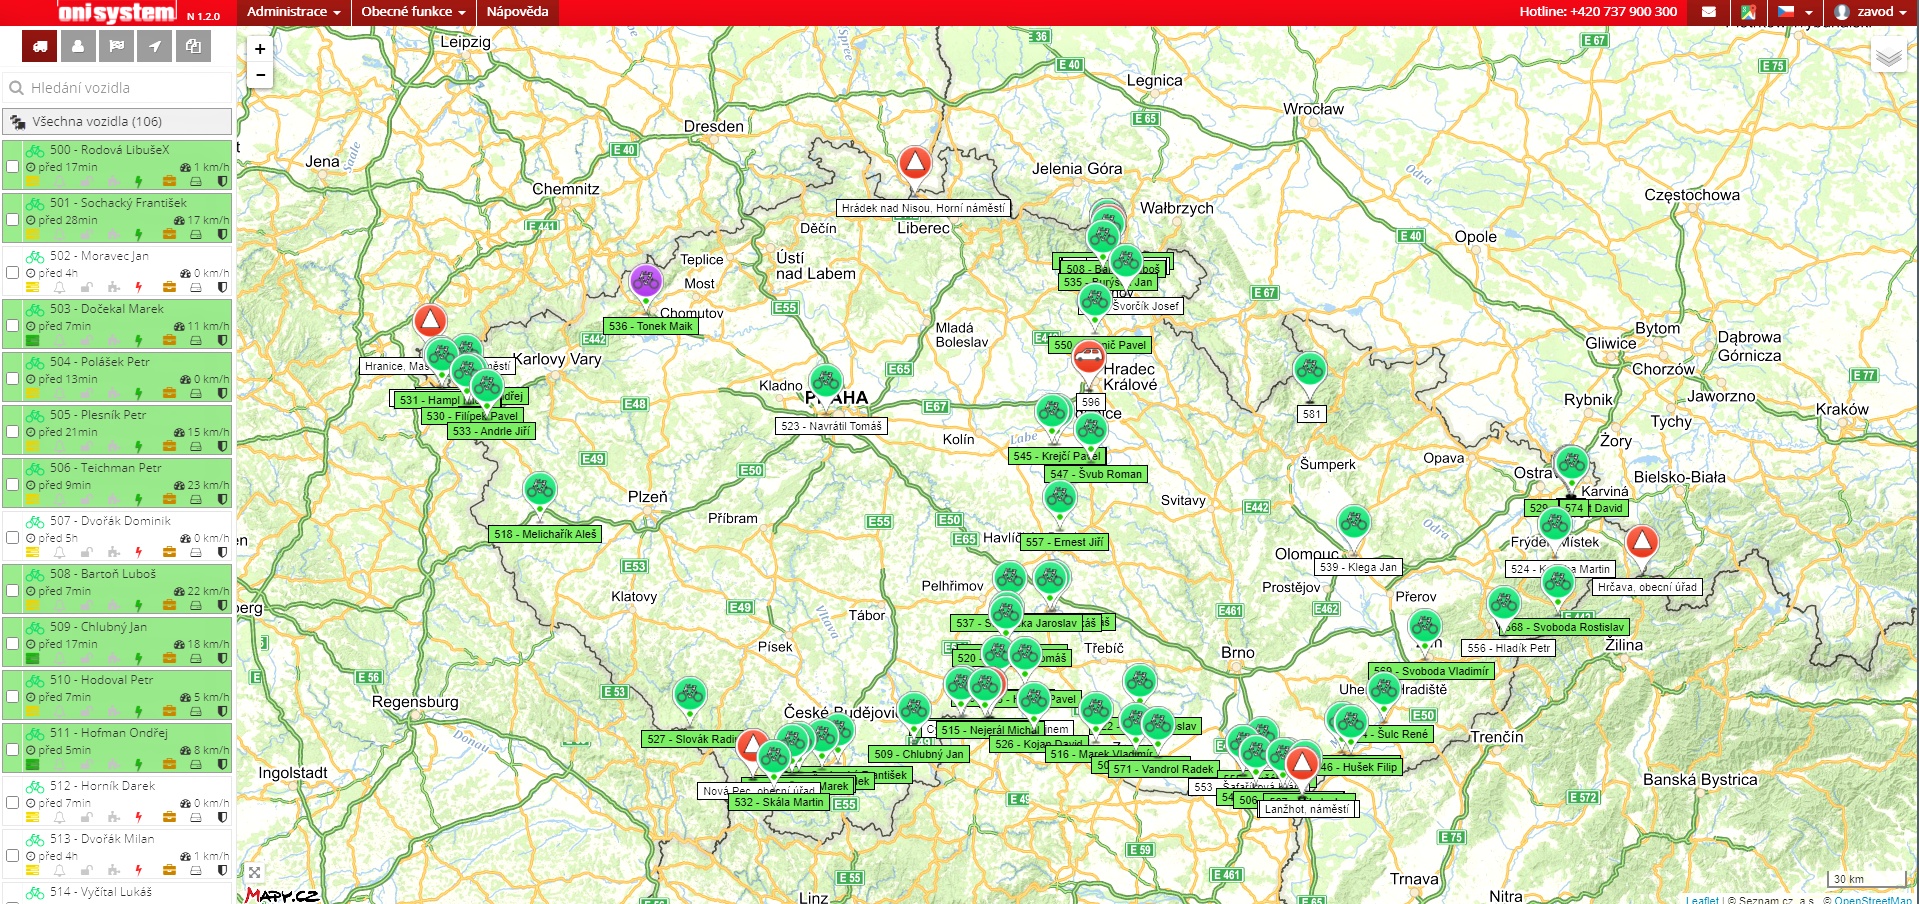1919x904 pixels.
Task: Click map label 557 - Ernest Jiří
Action: point(1064,542)
